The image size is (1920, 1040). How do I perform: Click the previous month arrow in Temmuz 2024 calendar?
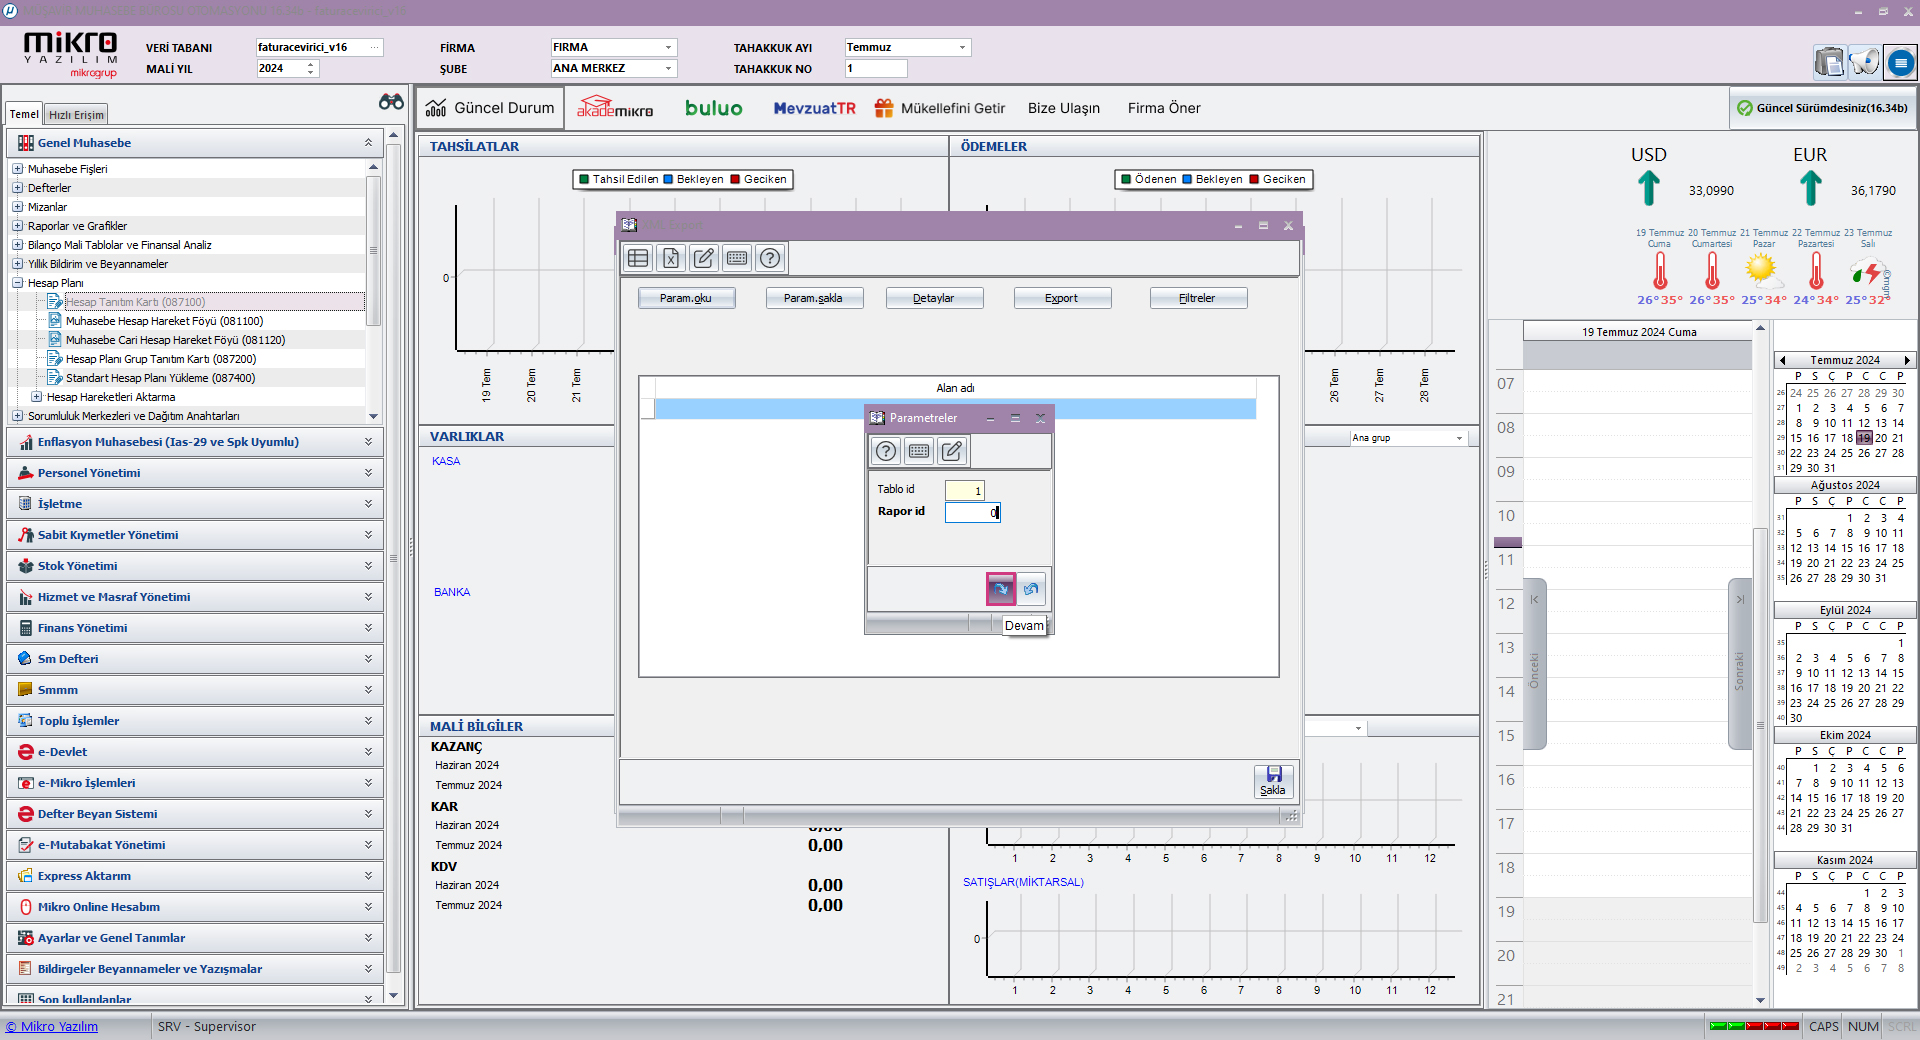1782,360
